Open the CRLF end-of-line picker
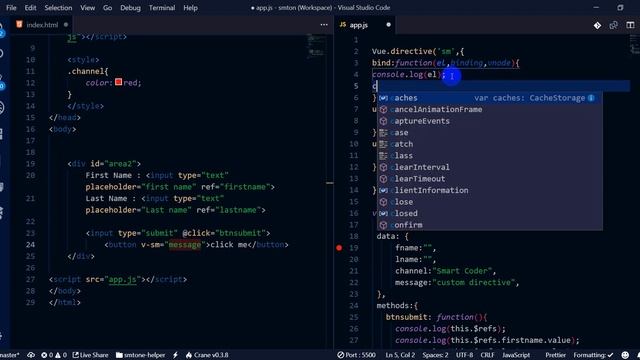 click(487, 355)
